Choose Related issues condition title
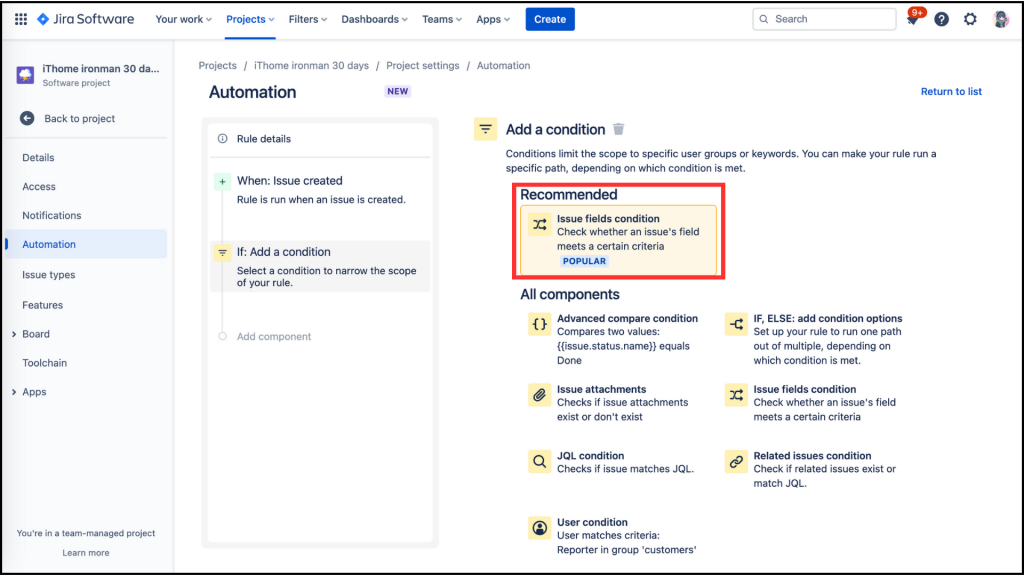This screenshot has width=1024, height=576. [x=812, y=456]
